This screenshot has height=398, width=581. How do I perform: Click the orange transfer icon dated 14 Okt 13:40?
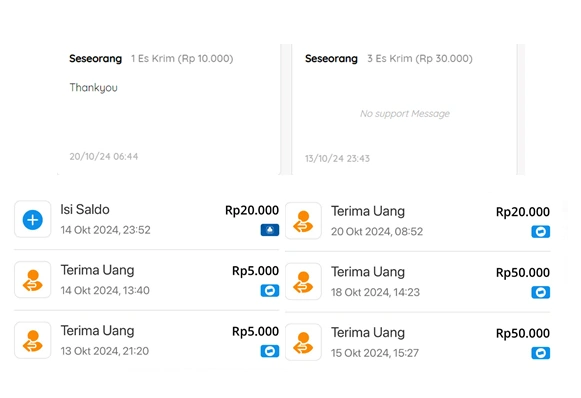pyautogui.click(x=33, y=280)
